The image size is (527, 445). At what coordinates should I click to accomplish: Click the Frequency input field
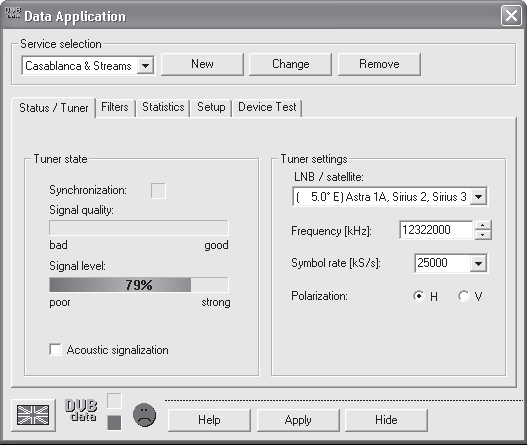(x=436, y=230)
